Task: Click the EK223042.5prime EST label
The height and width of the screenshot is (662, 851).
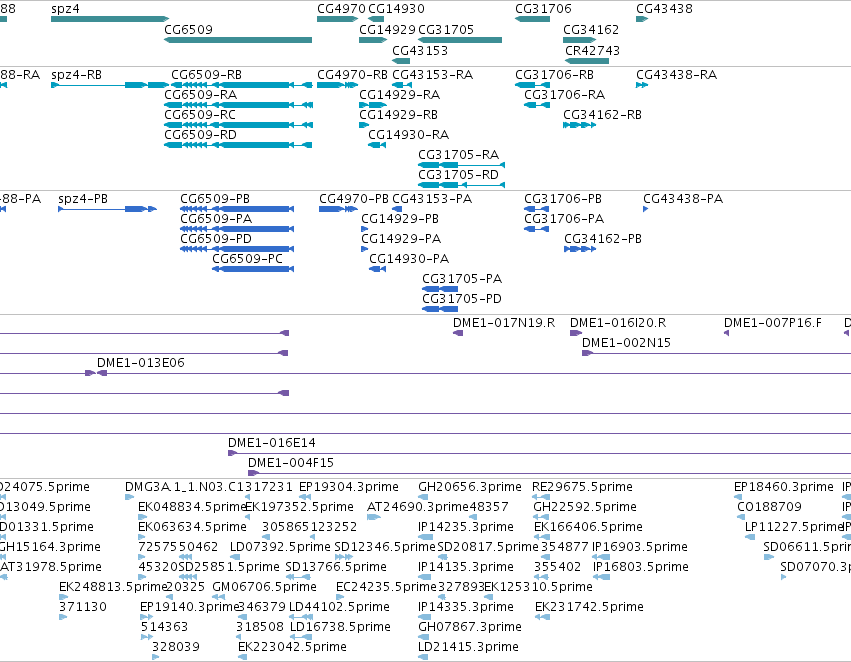Action: 293,647
